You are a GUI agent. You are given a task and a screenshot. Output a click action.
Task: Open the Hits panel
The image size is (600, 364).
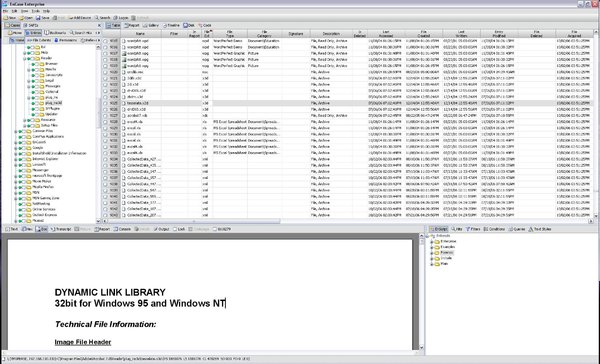pos(457,229)
